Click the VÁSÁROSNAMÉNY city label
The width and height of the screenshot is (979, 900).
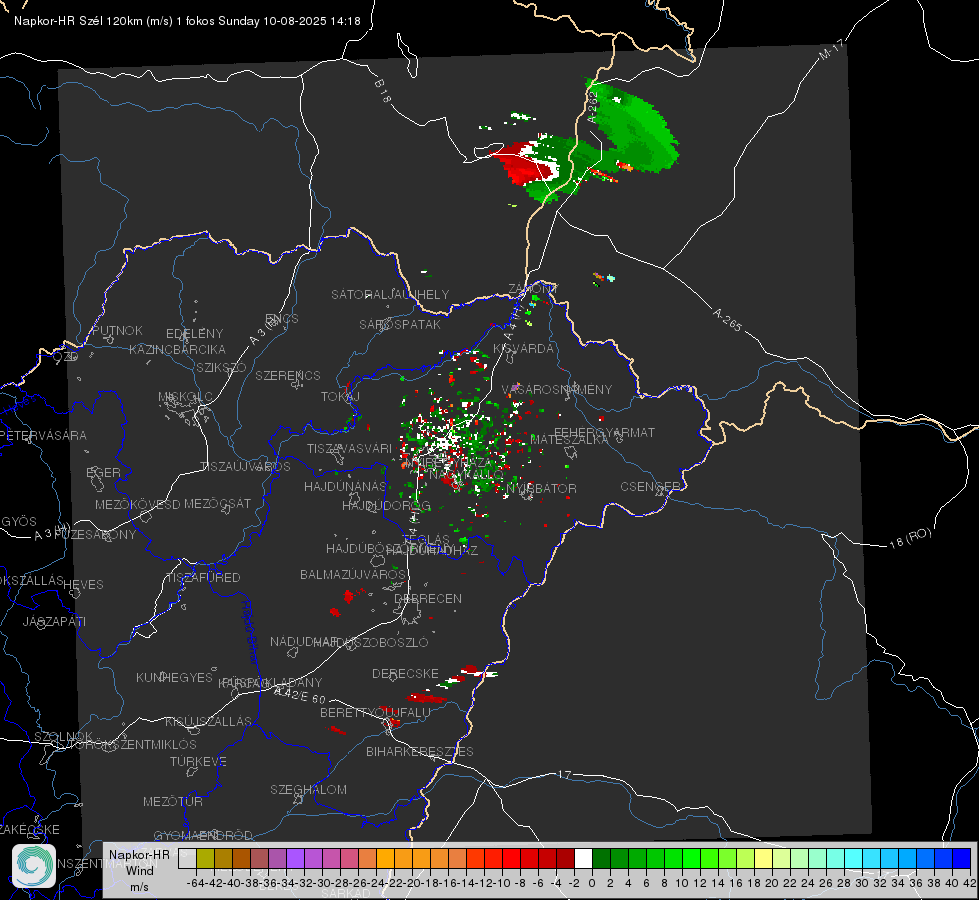point(557,389)
